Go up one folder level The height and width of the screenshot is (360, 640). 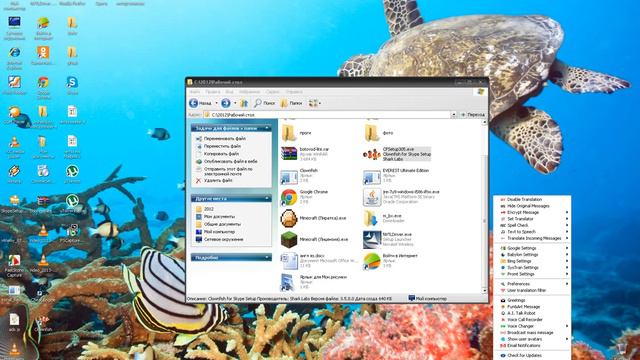(244, 103)
